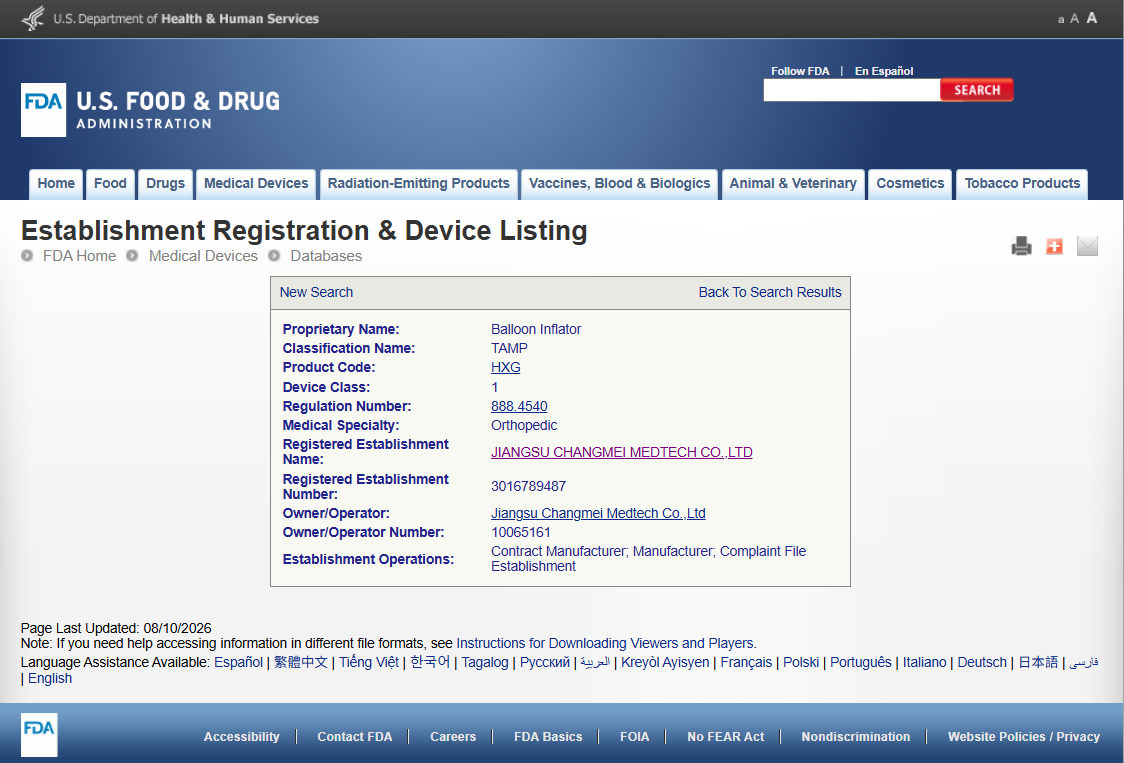Open Jiangsu Changmei Medtech owner/operator link
The image size is (1124, 763).
pos(598,513)
